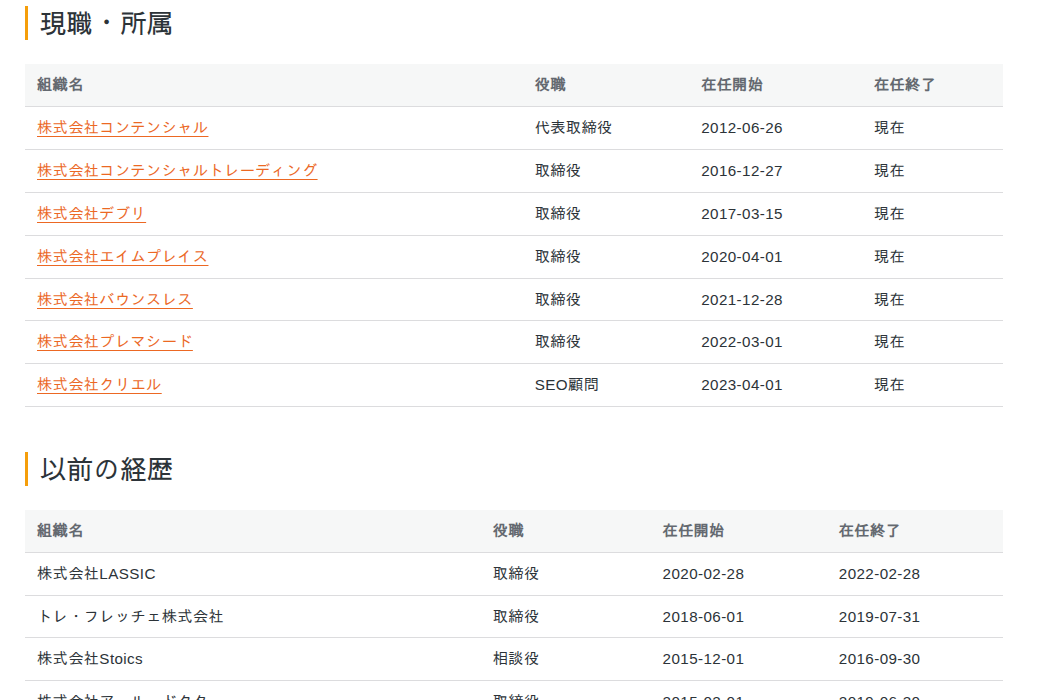Screen dimensions: 1041x700
Task: Select the end date 2022-02-28
Action: click(x=879, y=574)
